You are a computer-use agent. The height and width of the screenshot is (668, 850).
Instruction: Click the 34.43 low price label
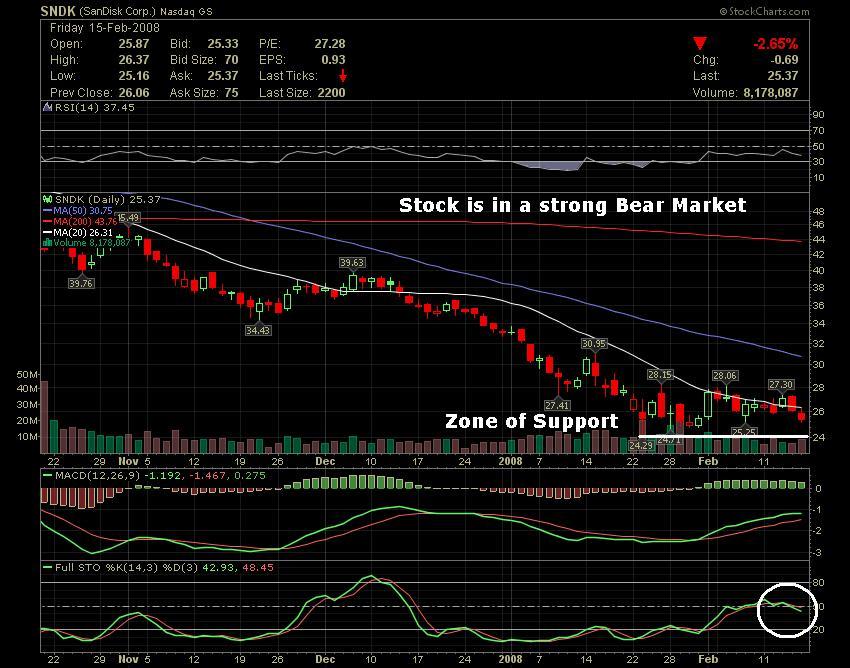[x=257, y=330]
